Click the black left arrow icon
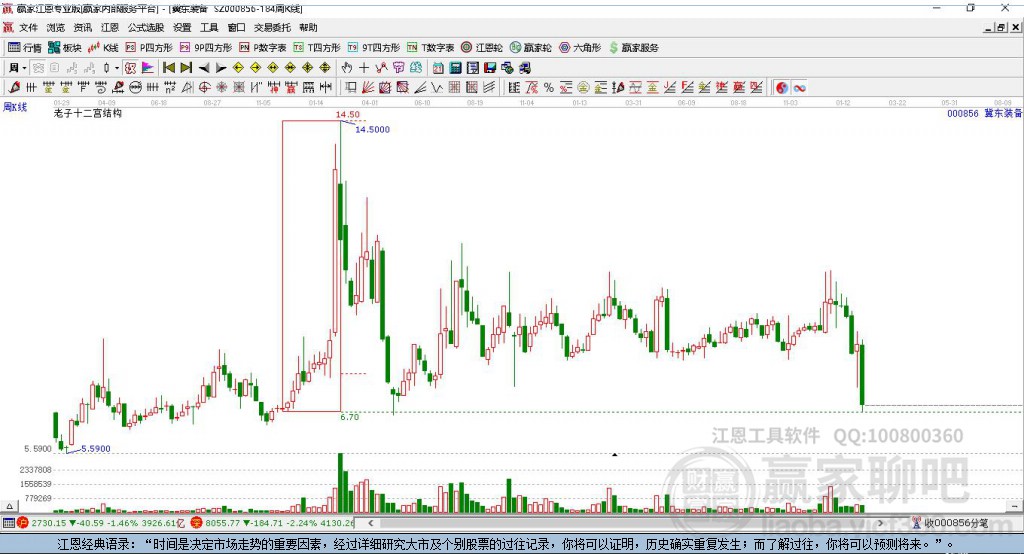Viewport: 1024px width, 554px height. 203,68
